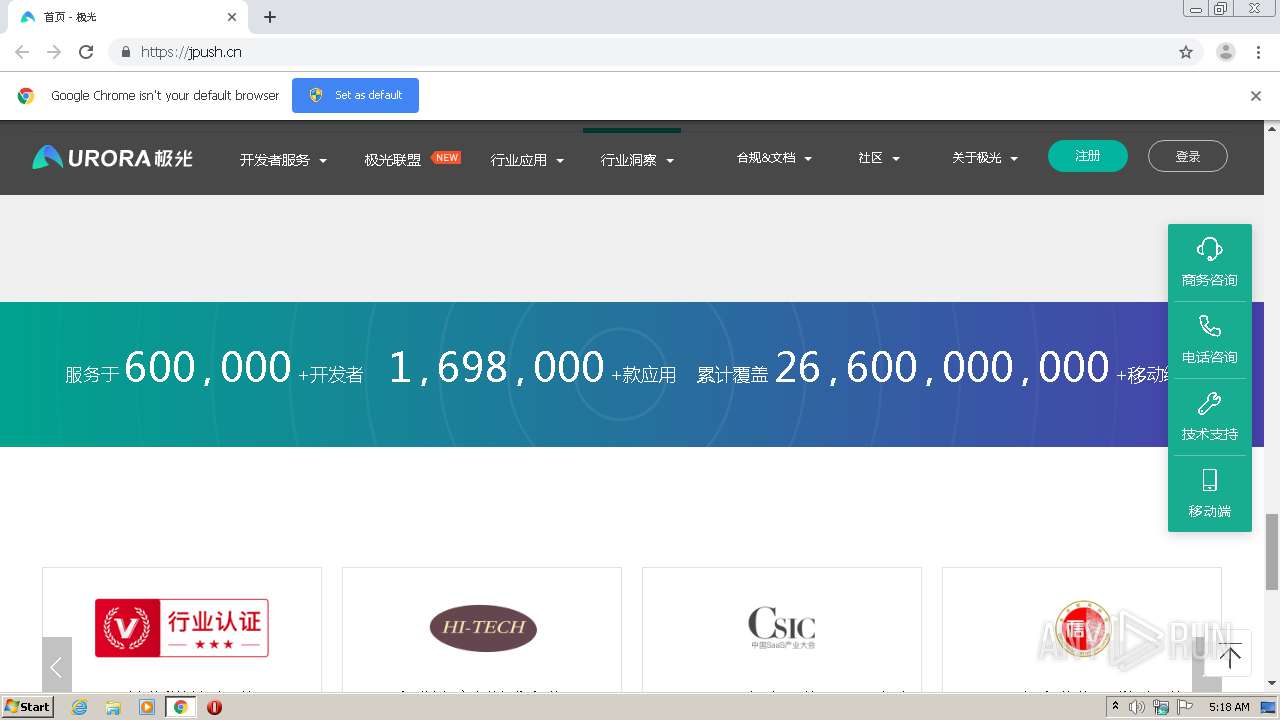Click 1,698,000 apps statistic
The image size is (1280, 720).
497,368
